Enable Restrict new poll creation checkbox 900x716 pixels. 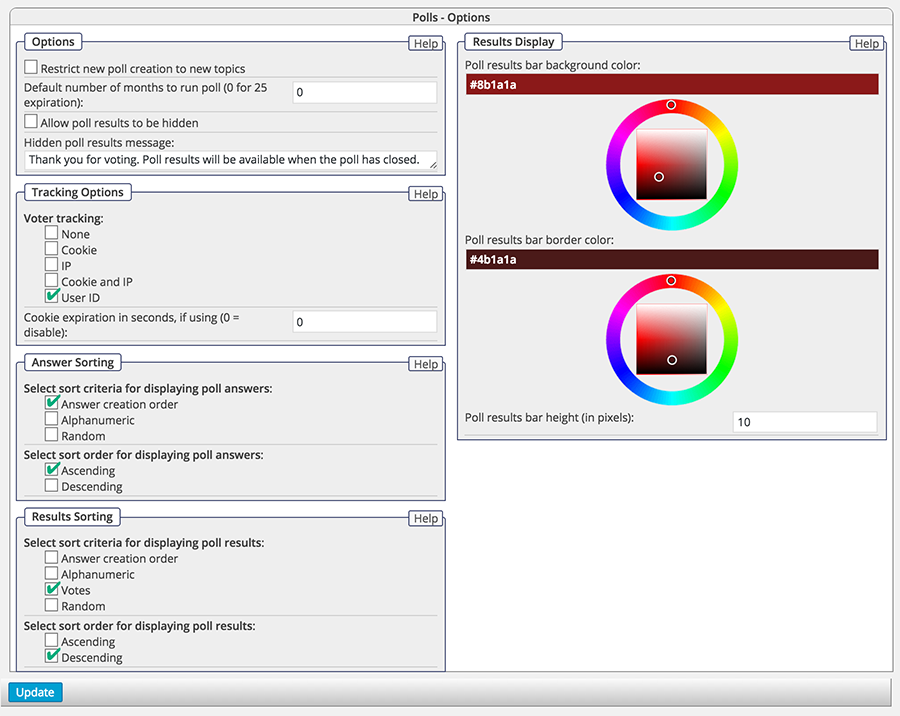pyautogui.click(x=31, y=68)
